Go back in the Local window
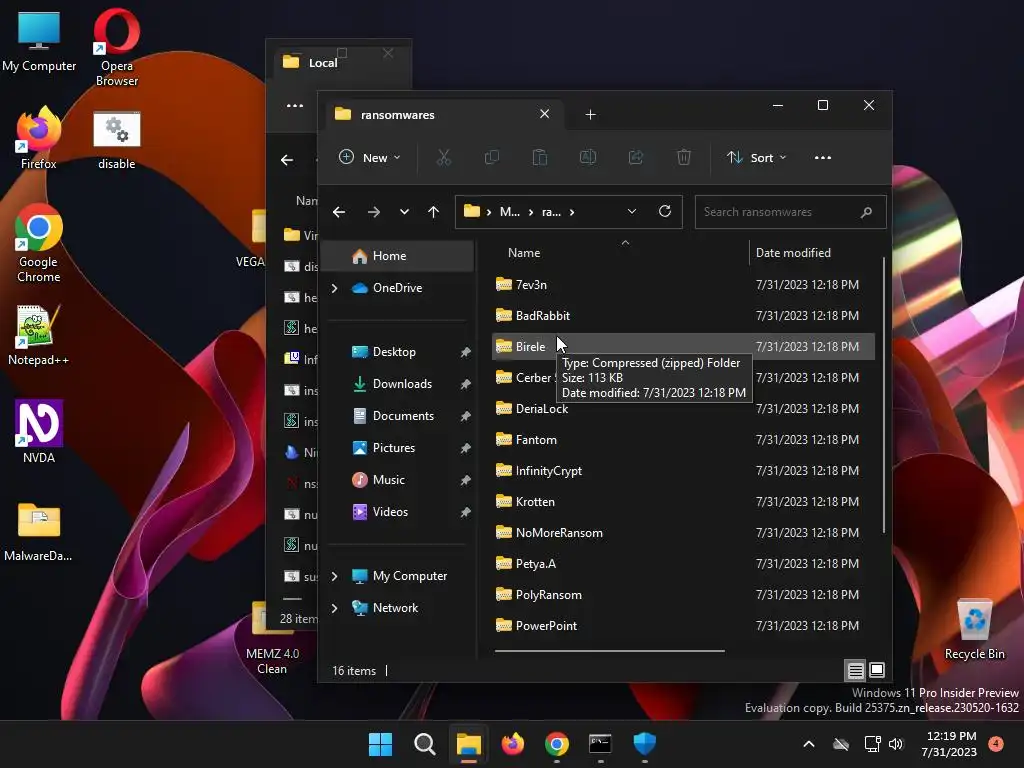1024x768 pixels. 287,160
